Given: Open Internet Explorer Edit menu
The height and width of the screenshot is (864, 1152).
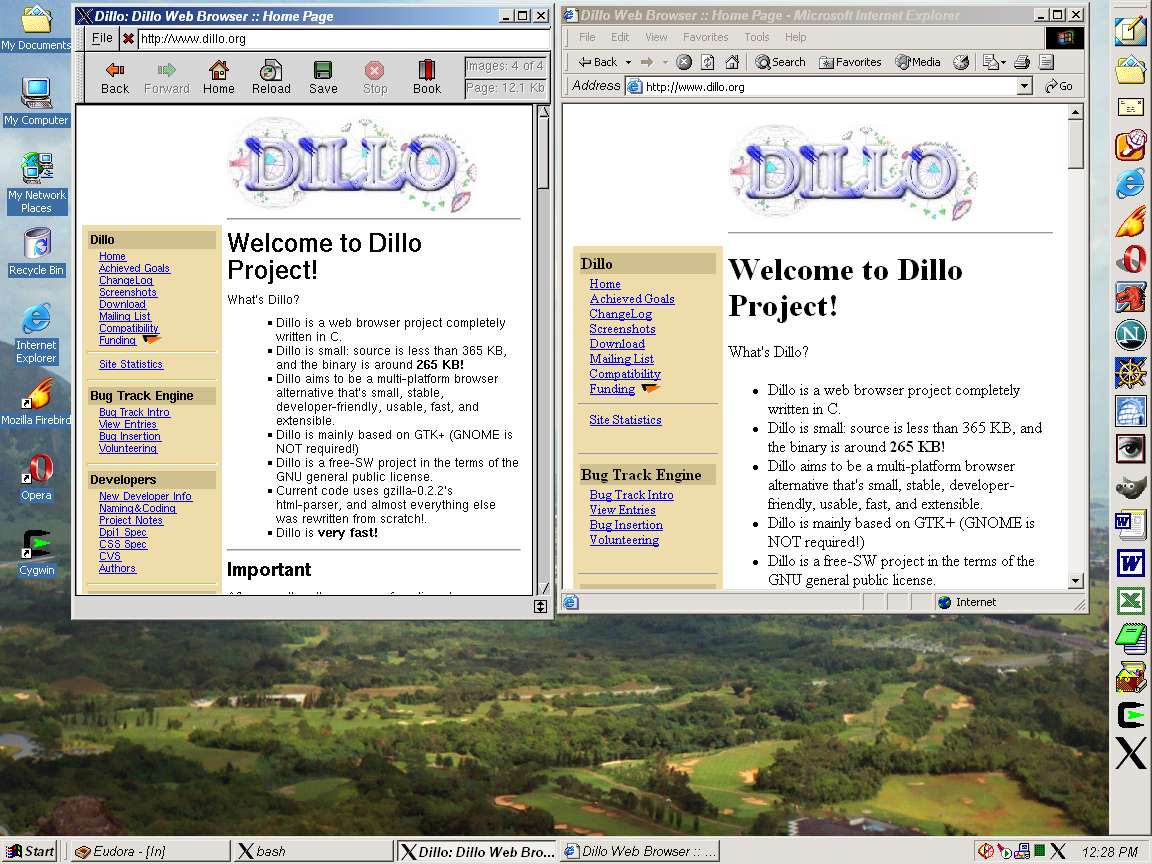Looking at the screenshot, I should pyautogui.click(x=619, y=37).
